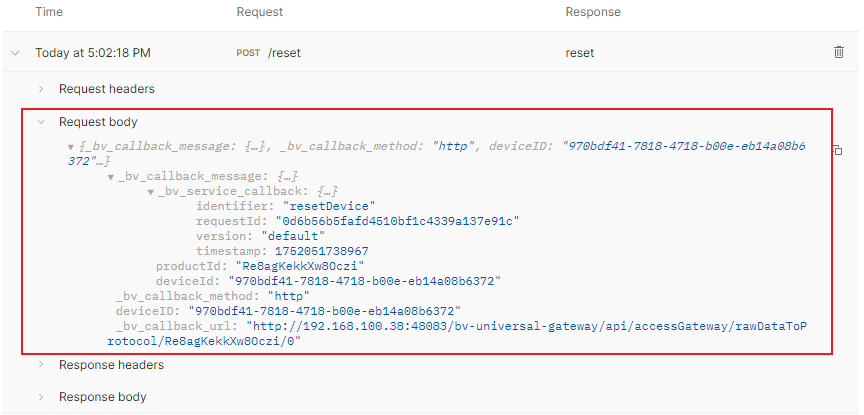Select the POST method label
The image size is (864, 415).
248,53
